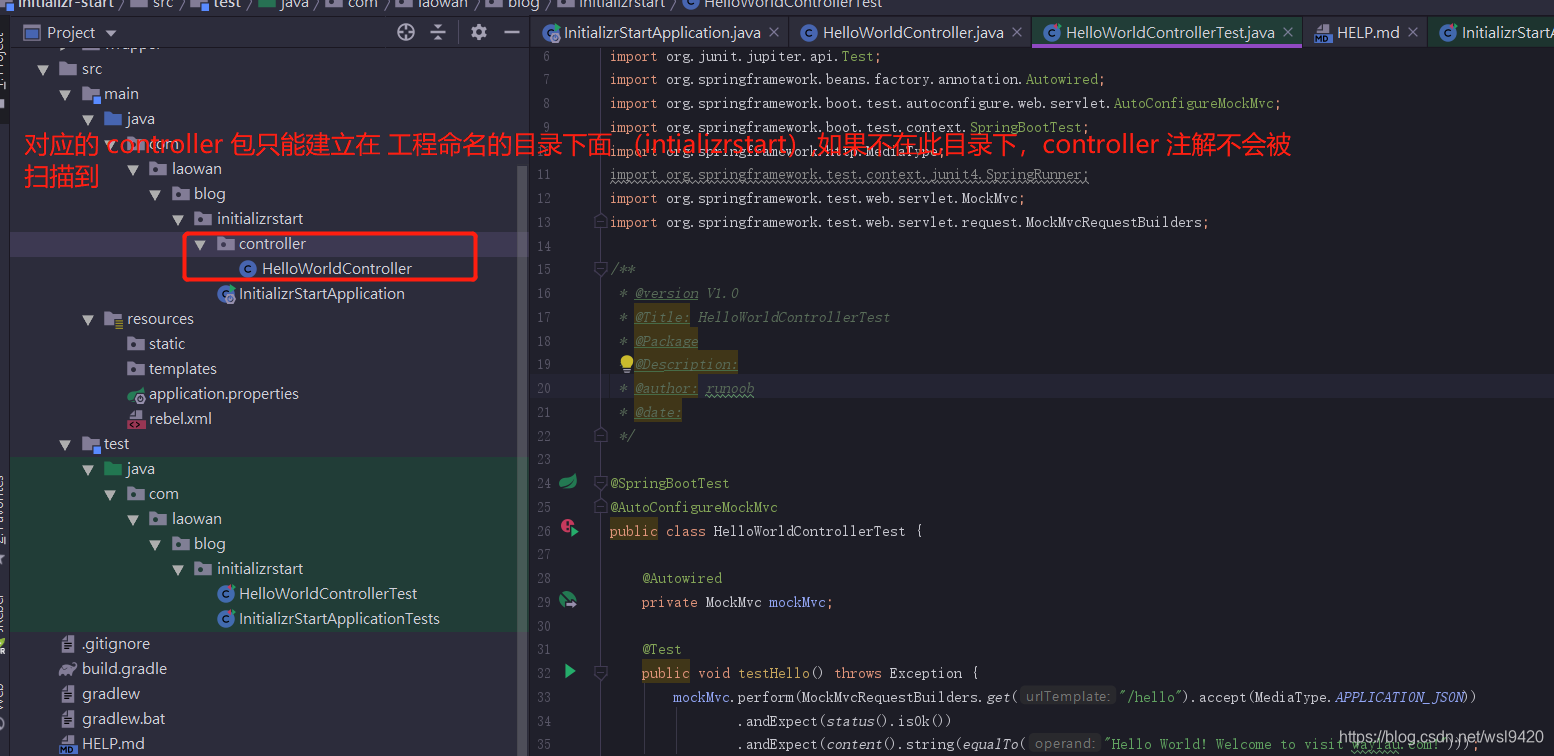Select HelloWorldController in the Project tree

pyautogui.click(x=336, y=268)
